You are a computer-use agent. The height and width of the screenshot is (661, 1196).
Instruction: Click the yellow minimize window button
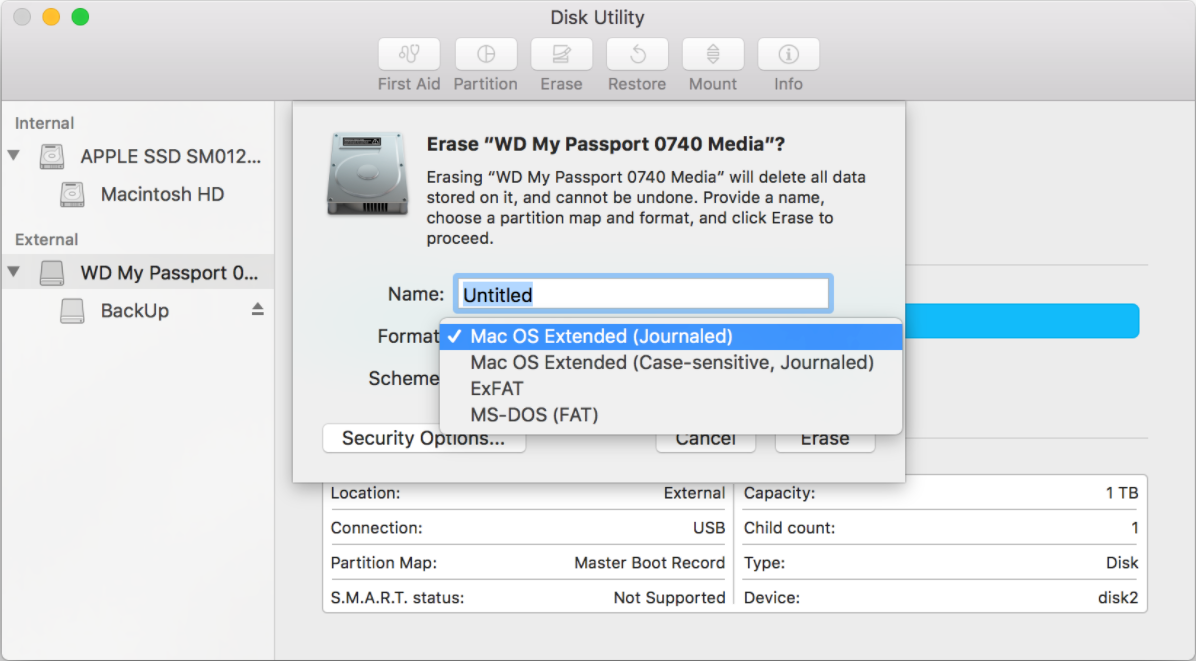coord(51,17)
